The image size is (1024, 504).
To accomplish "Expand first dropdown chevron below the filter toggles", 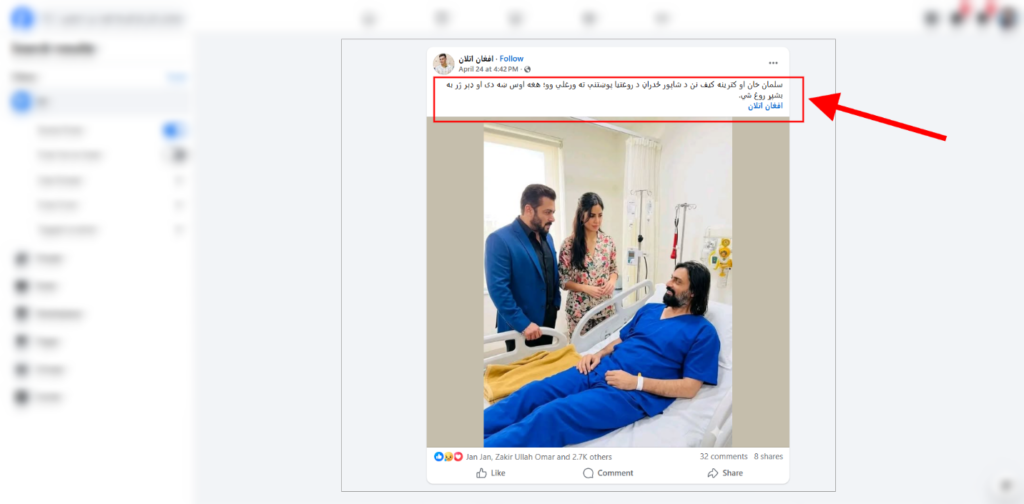I will [x=179, y=180].
